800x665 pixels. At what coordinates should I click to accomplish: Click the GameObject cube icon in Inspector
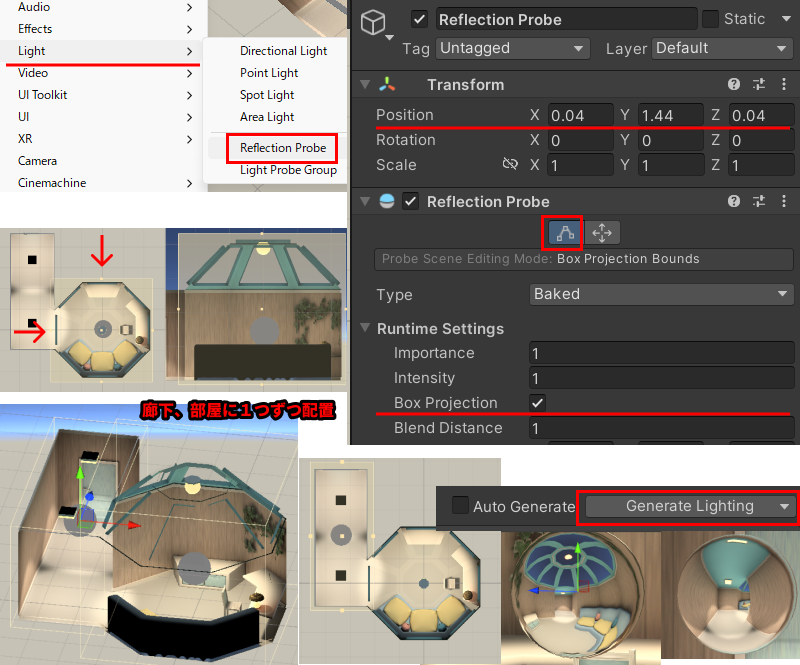373,24
